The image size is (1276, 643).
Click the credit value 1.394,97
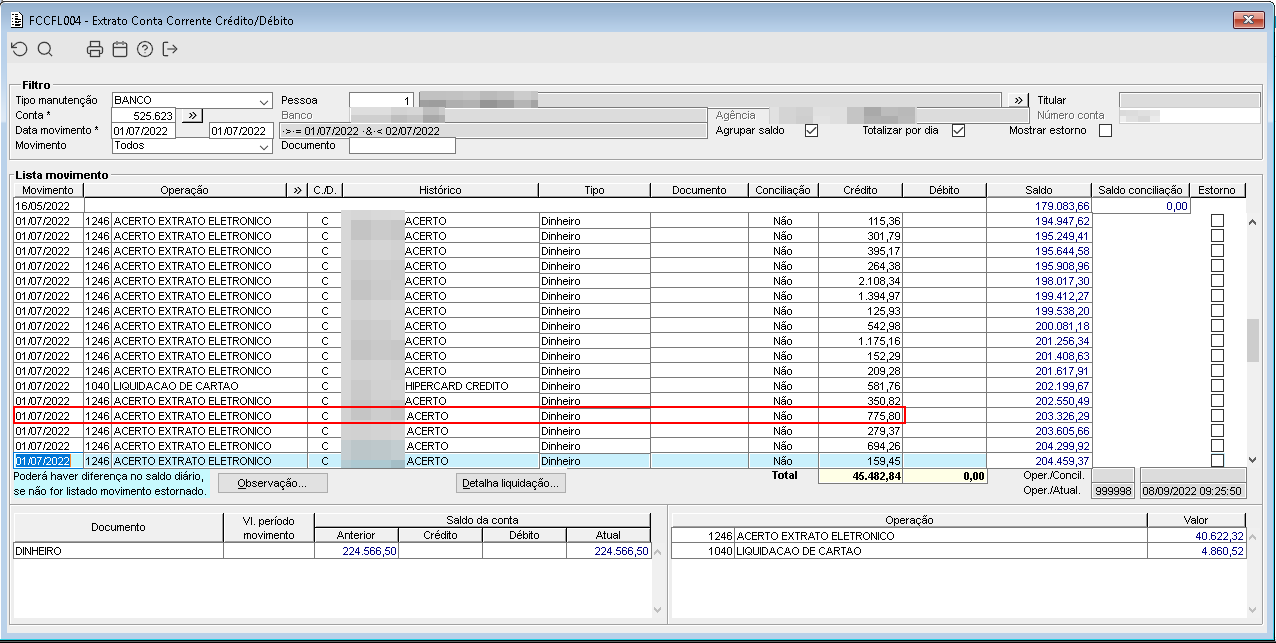coord(879,296)
